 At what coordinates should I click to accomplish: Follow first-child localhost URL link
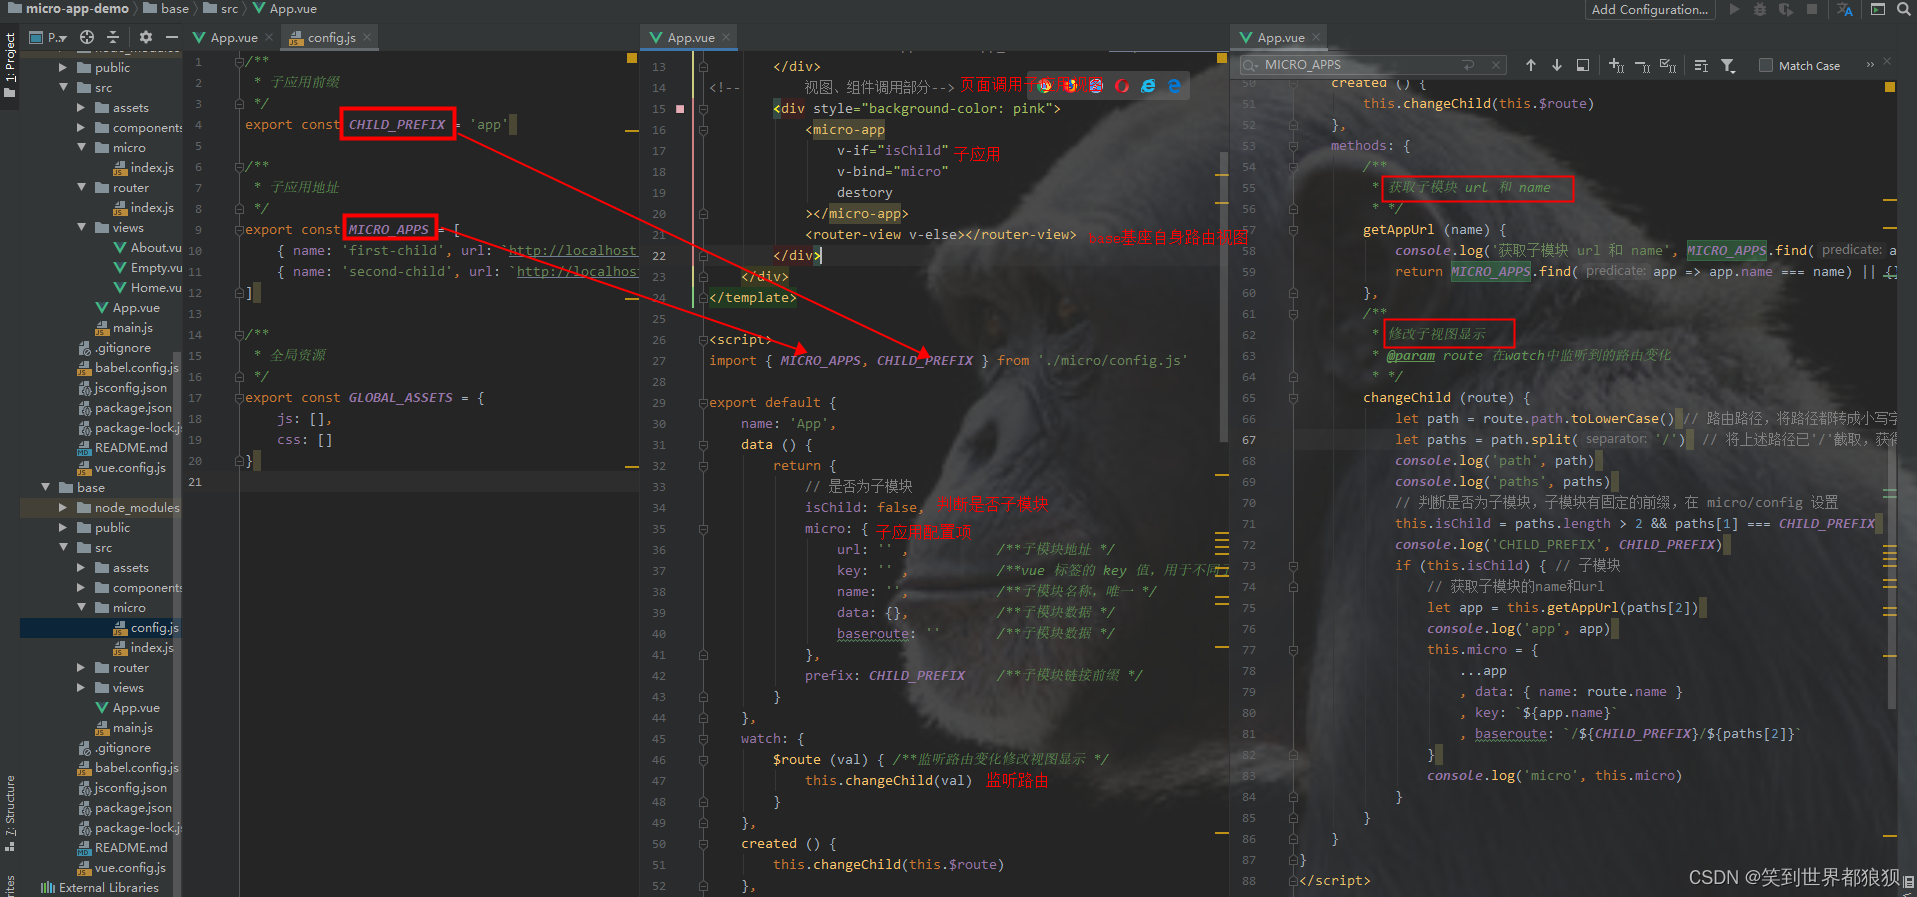click(x=573, y=250)
